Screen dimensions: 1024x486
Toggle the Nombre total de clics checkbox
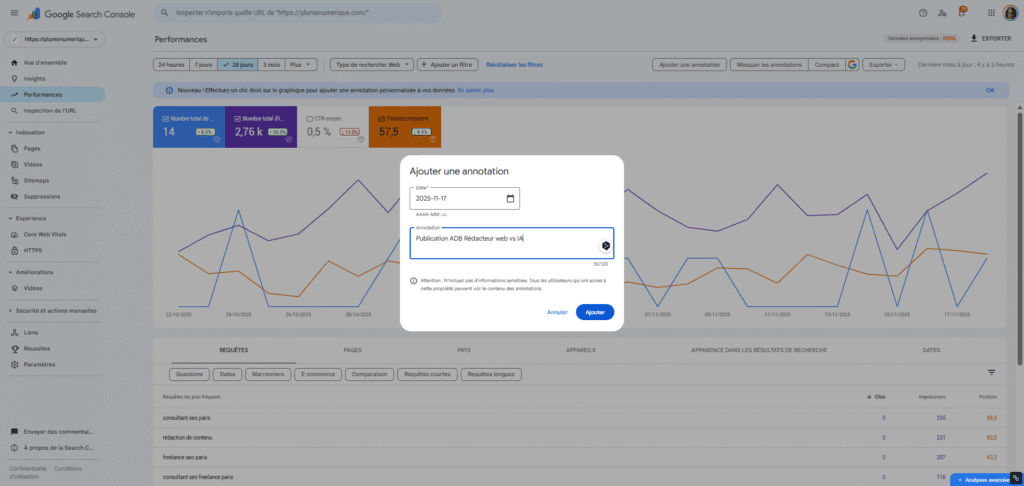click(165, 117)
